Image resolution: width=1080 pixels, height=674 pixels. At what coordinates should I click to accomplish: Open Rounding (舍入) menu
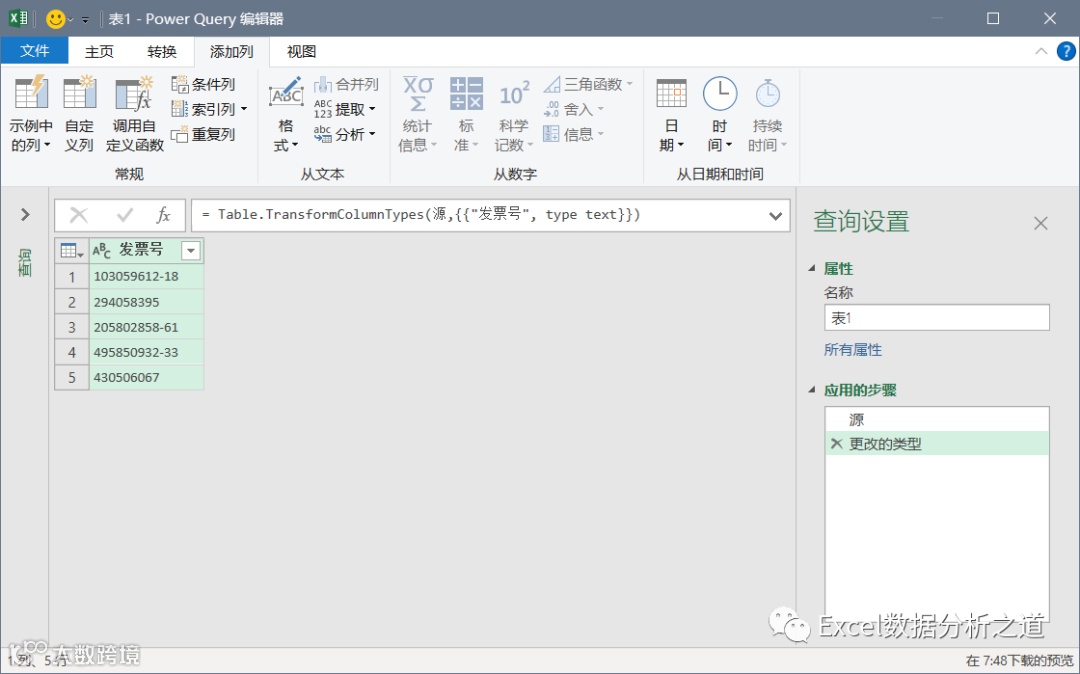click(x=574, y=109)
